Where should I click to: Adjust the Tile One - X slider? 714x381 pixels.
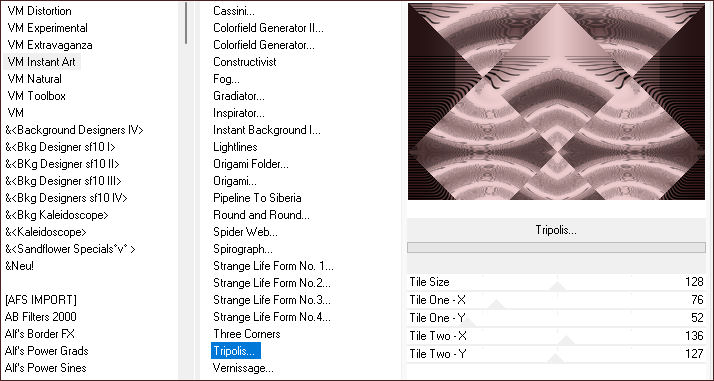tap(556, 300)
